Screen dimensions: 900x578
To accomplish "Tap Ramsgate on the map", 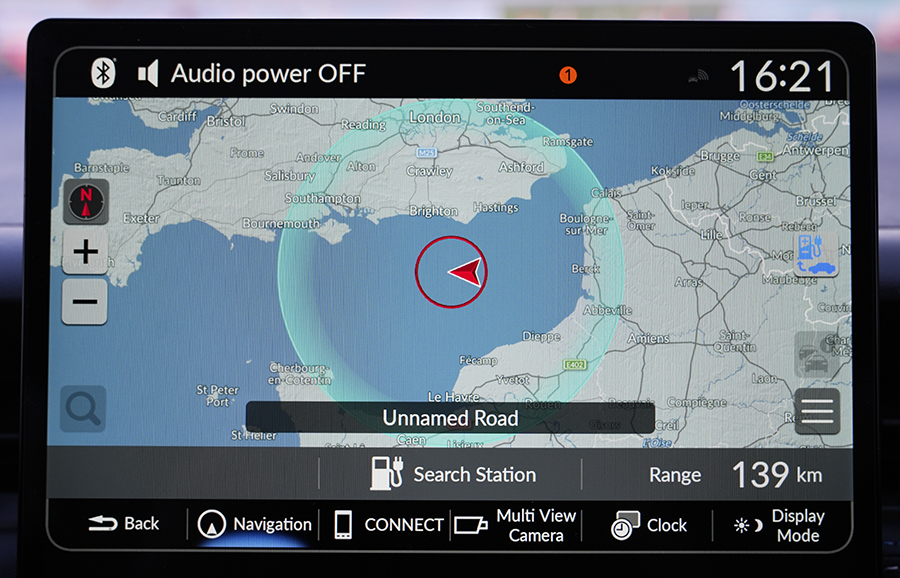I will [568, 141].
